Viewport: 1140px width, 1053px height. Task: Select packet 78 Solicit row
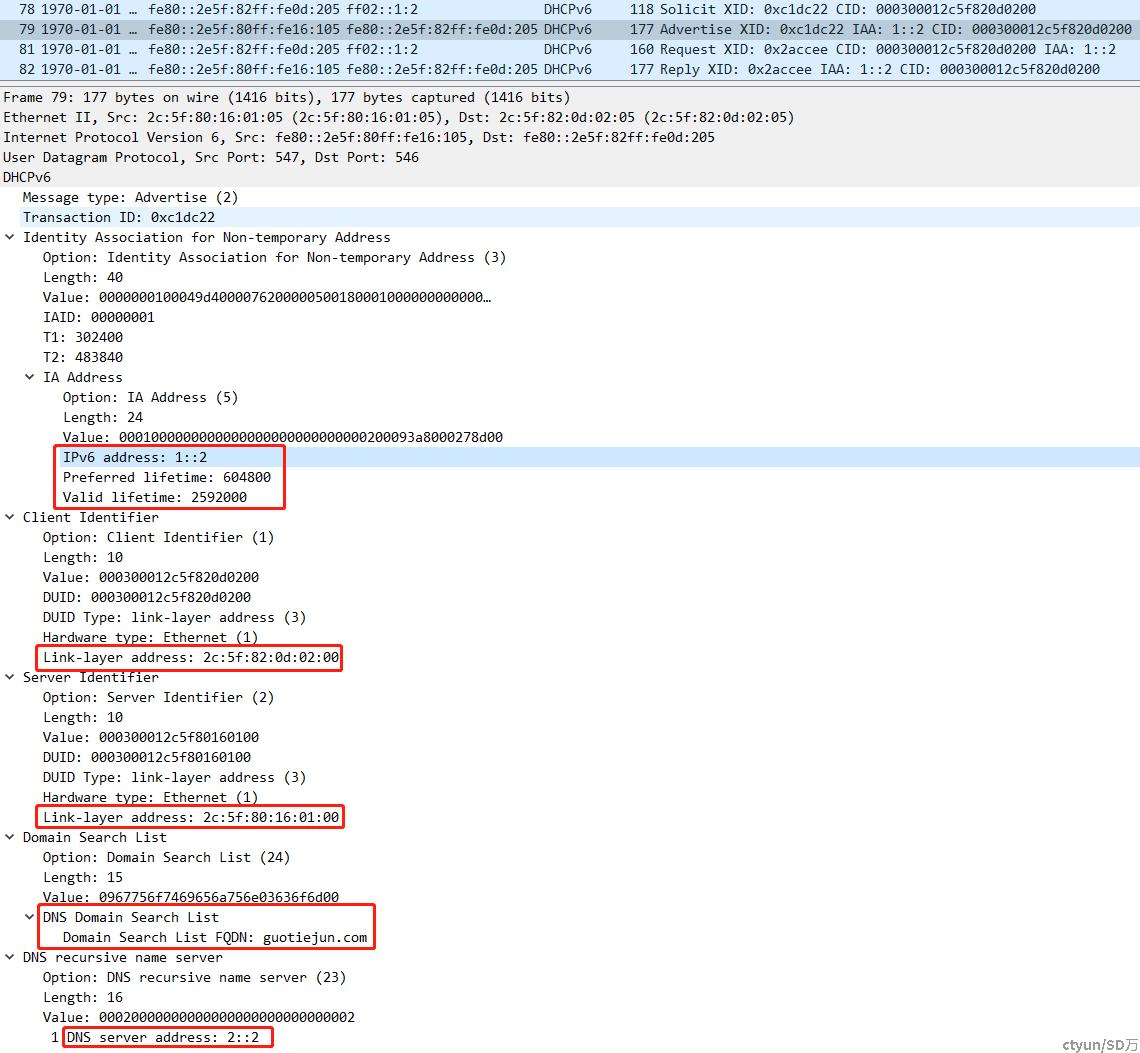tap(570, 9)
